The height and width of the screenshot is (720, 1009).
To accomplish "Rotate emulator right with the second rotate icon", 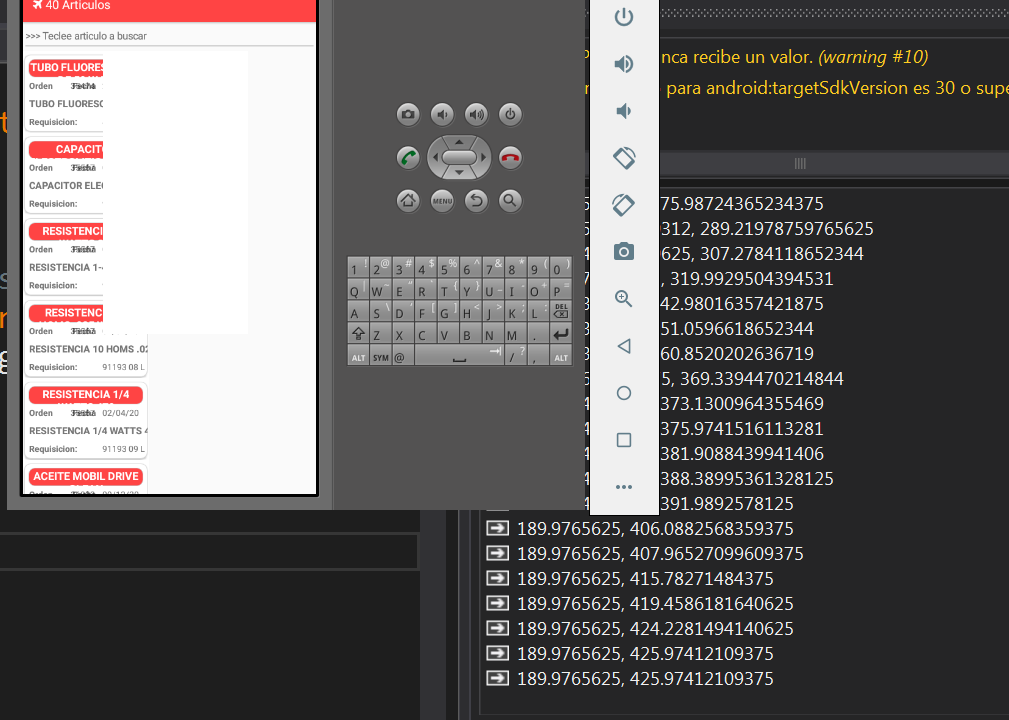I will coord(624,205).
